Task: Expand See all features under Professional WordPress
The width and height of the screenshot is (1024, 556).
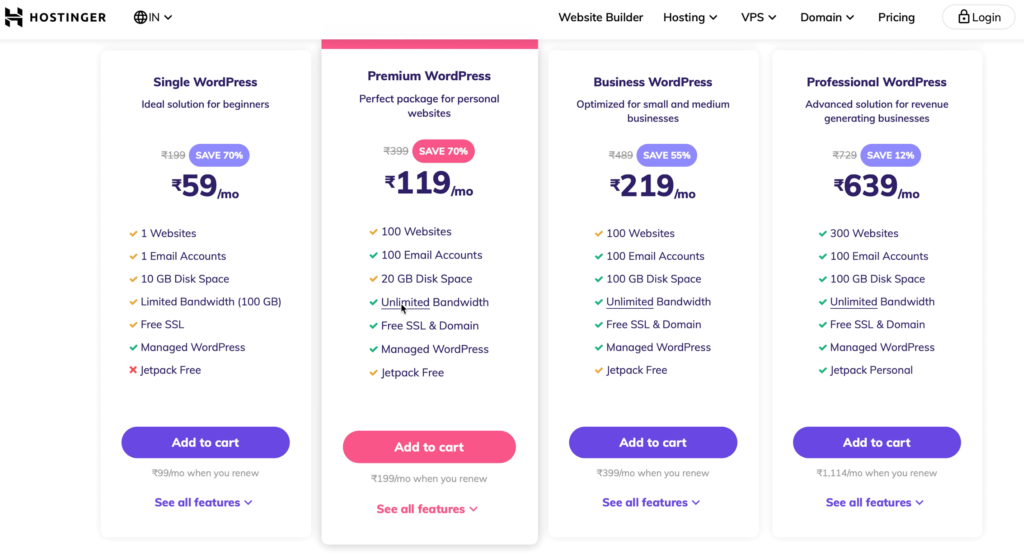Action: (x=875, y=502)
